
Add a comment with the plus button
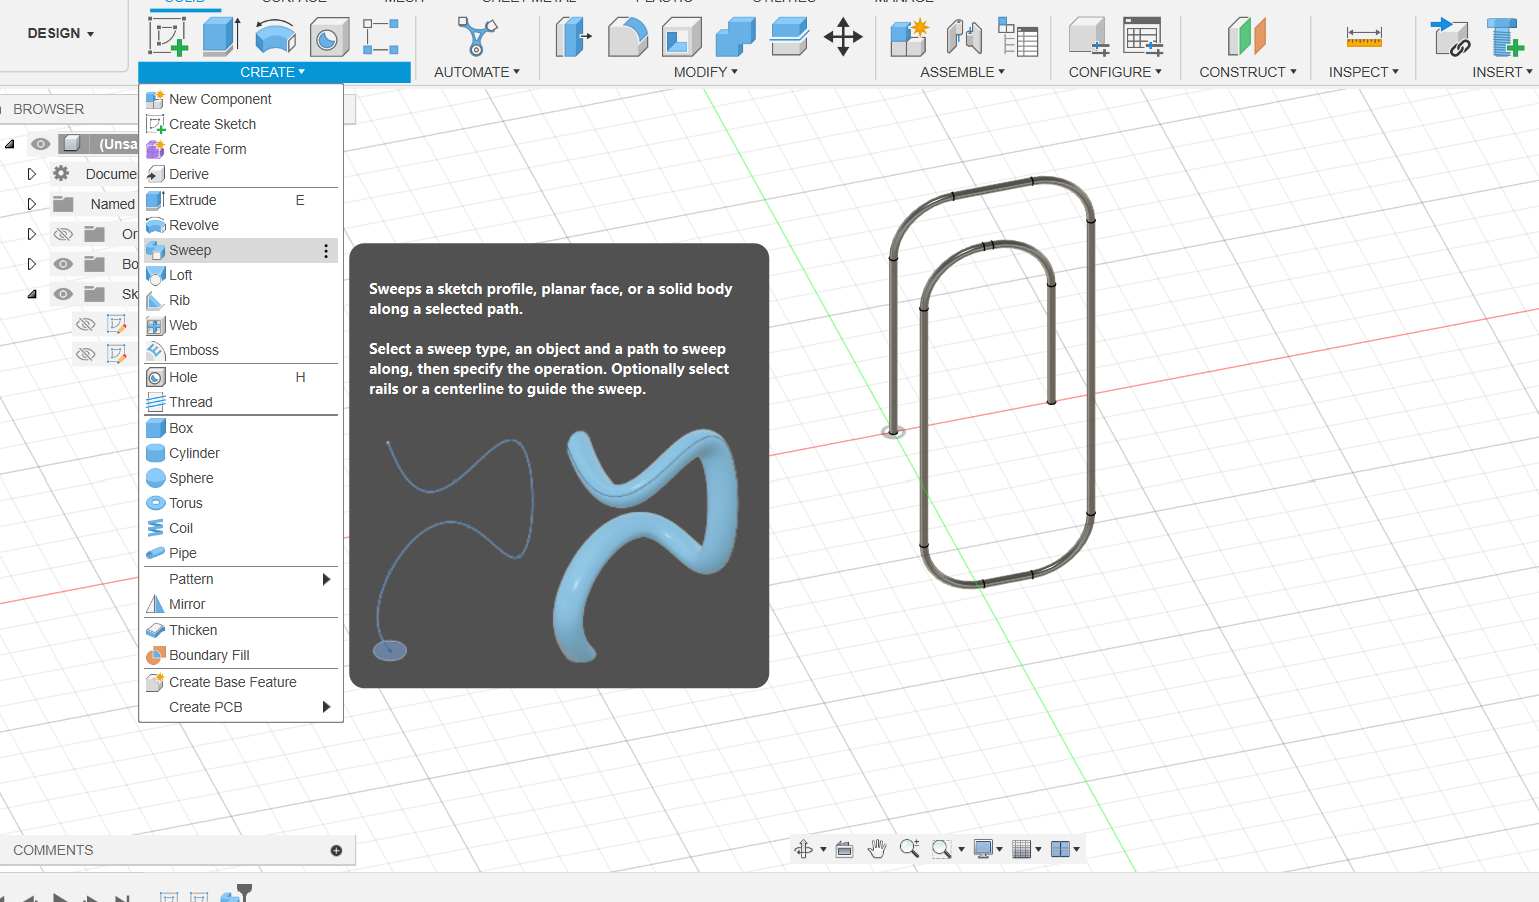(x=336, y=850)
